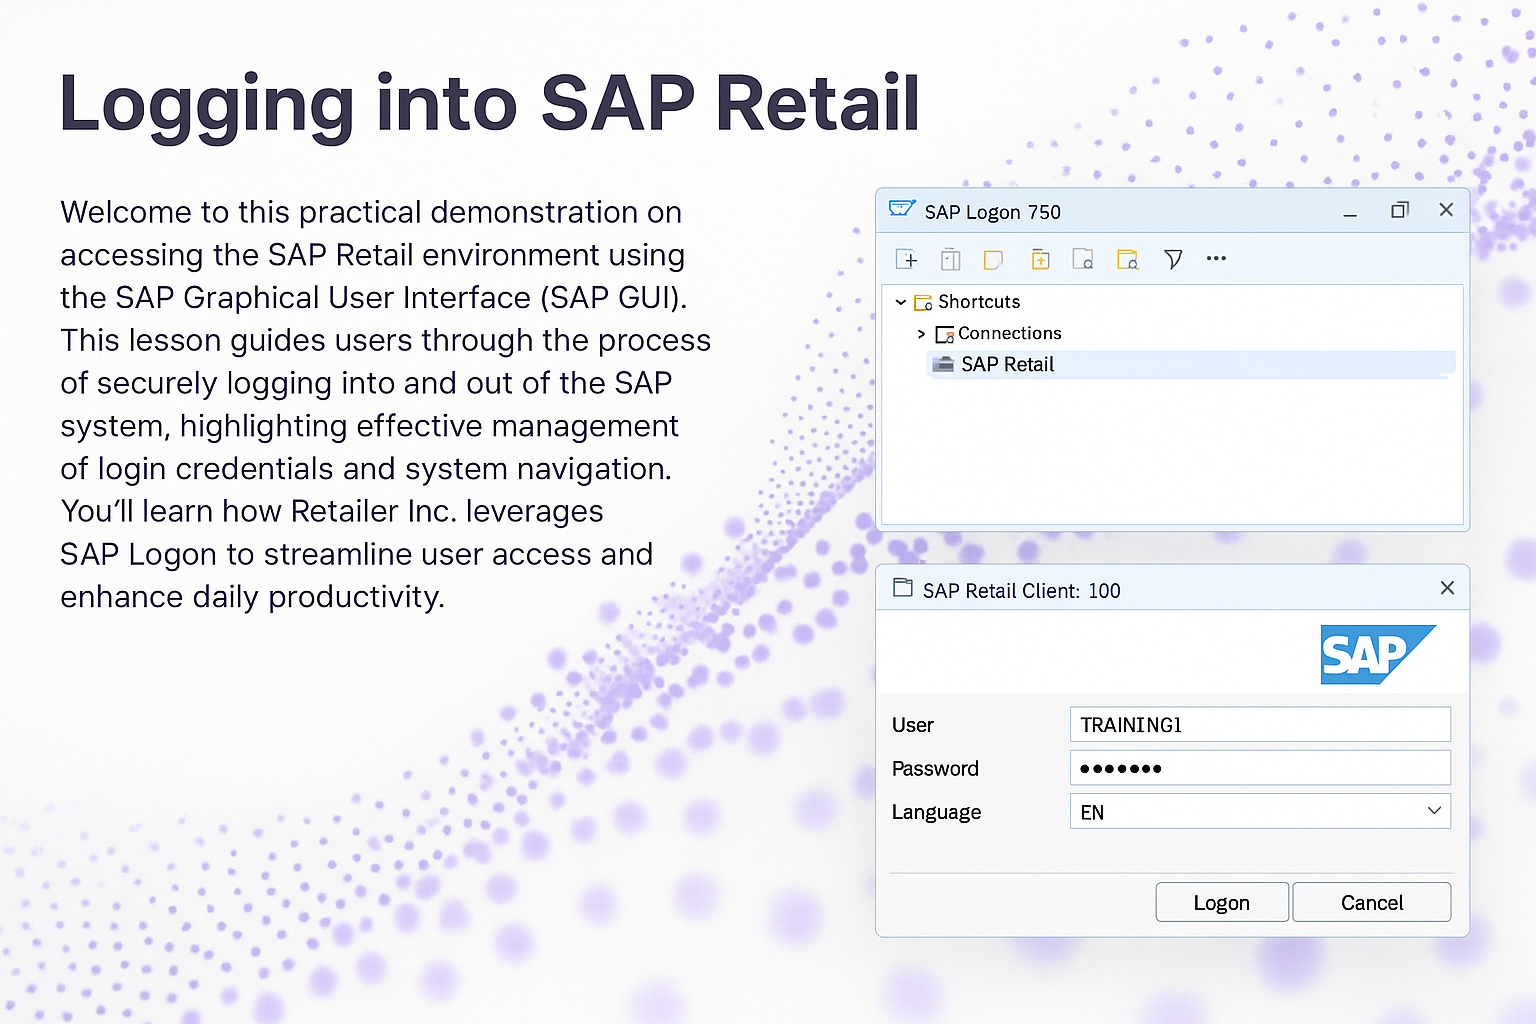
Task: Select the Shortcuts folder row
Action: [x=967, y=302]
